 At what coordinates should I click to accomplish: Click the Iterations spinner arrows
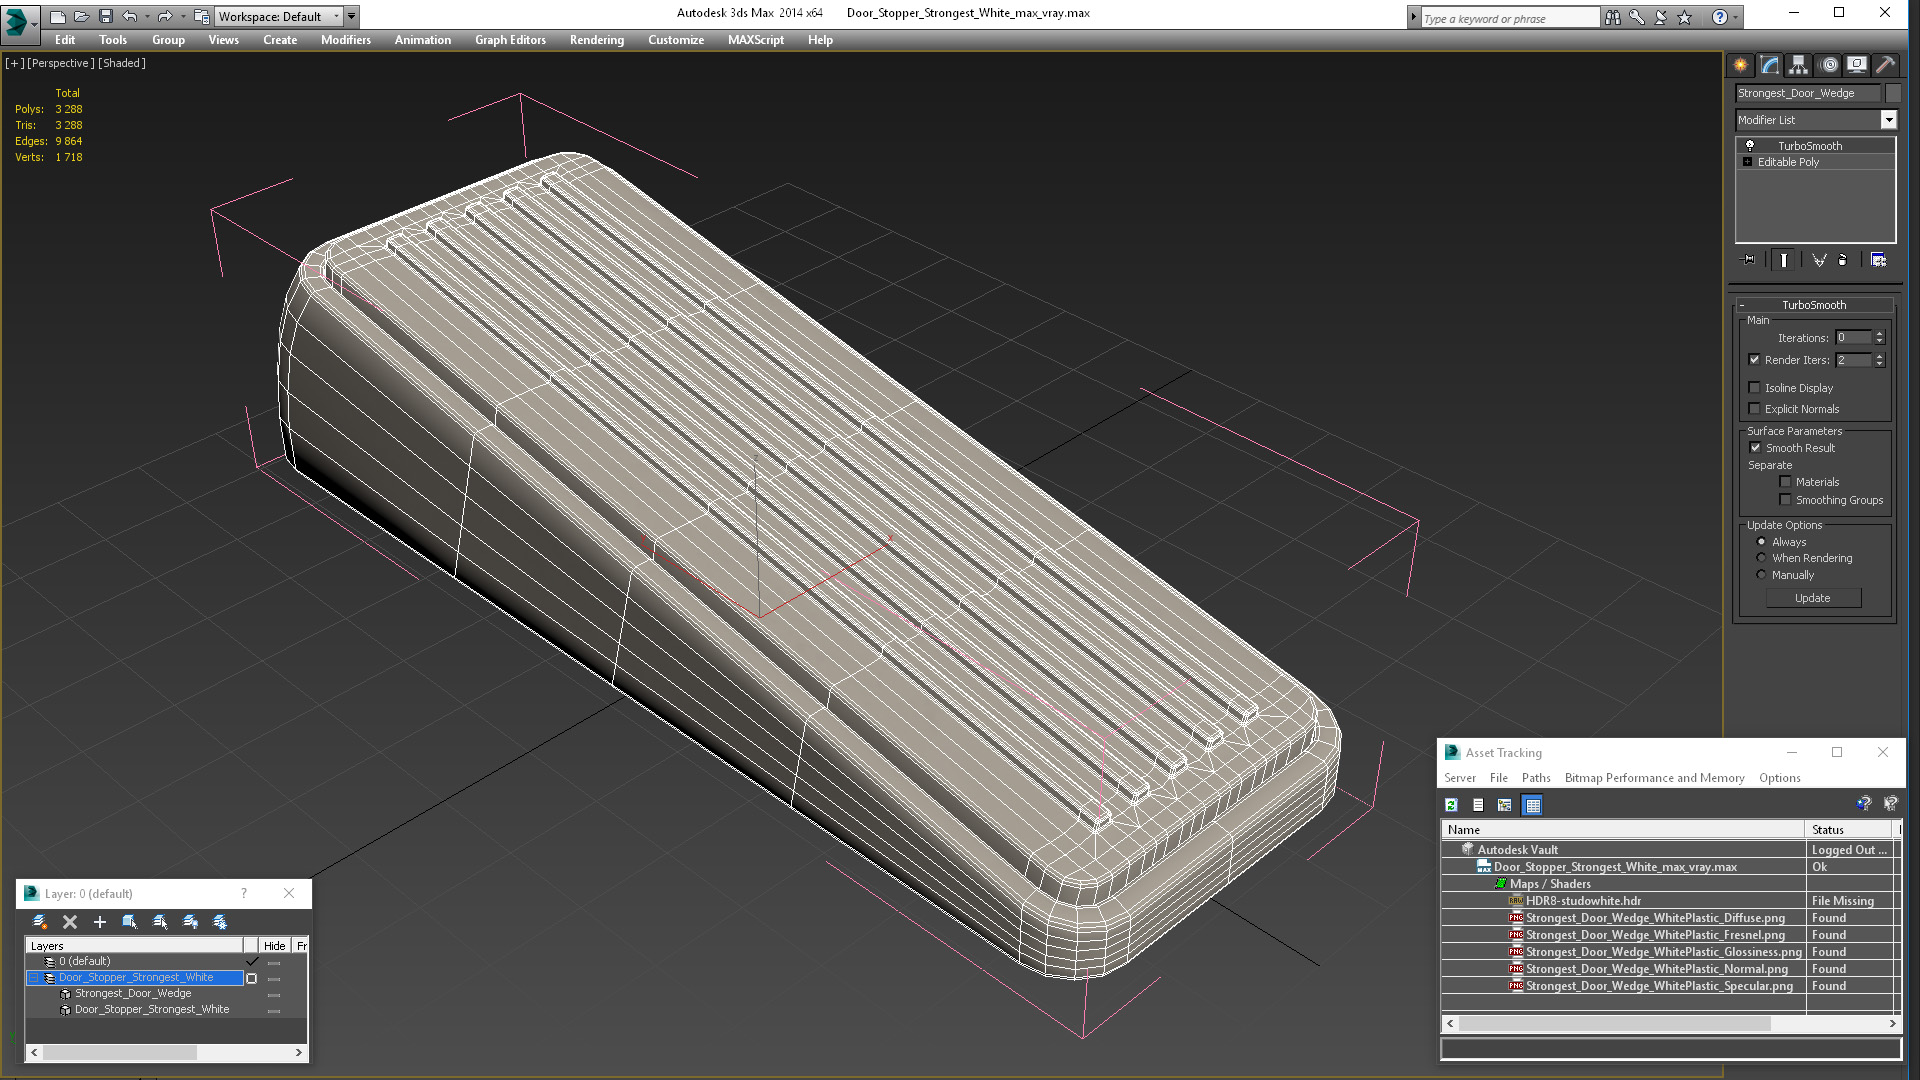(x=1880, y=338)
